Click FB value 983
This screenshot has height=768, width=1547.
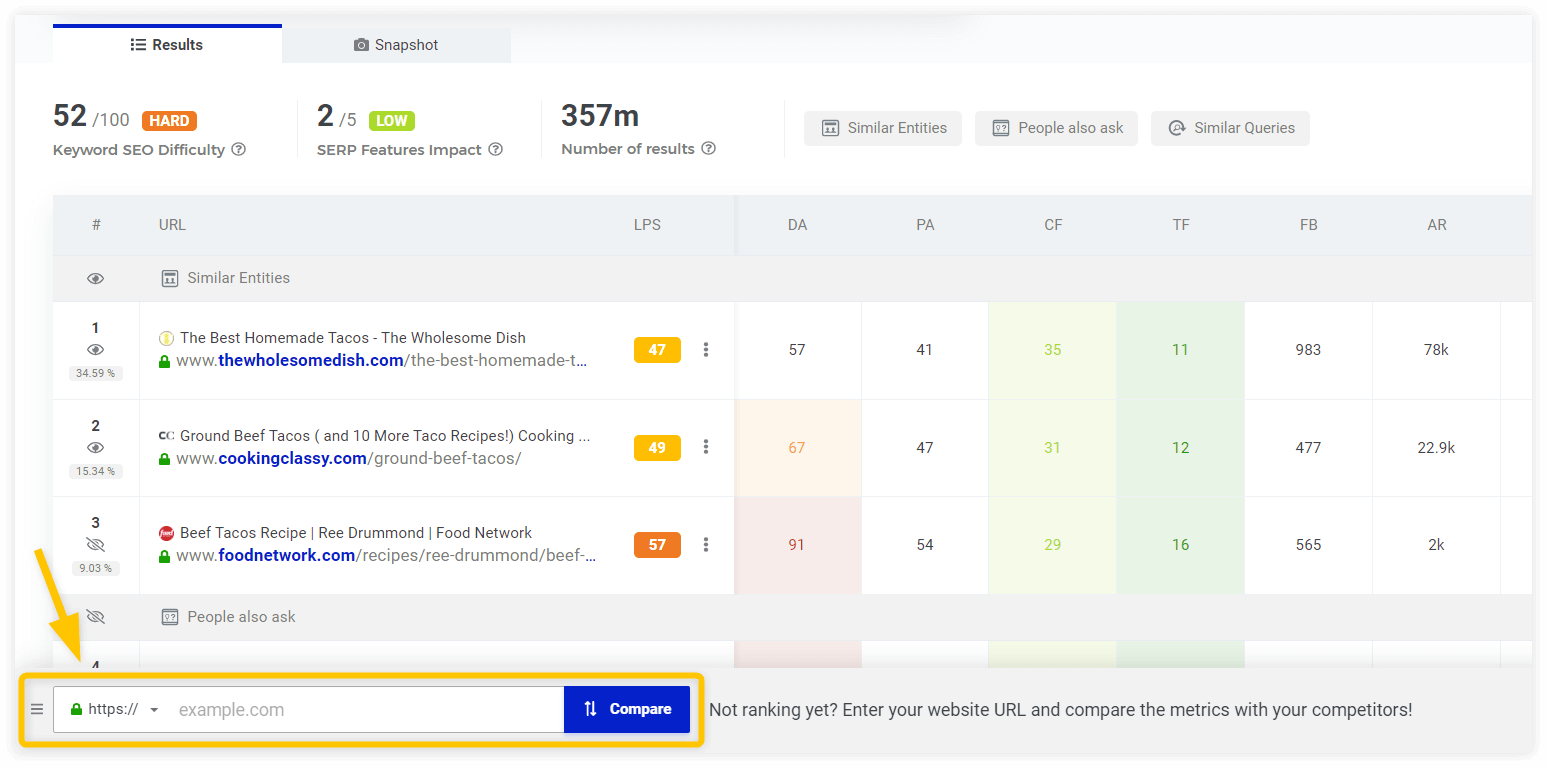(x=1308, y=350)
